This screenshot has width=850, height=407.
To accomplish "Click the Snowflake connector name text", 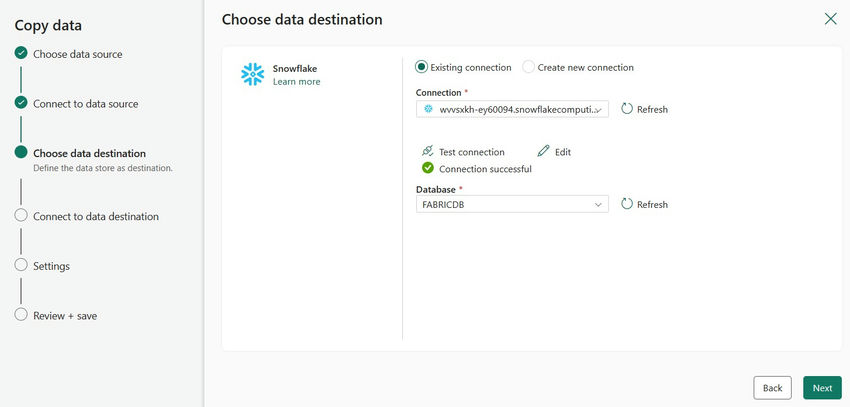I will click(x=295, y=69).
